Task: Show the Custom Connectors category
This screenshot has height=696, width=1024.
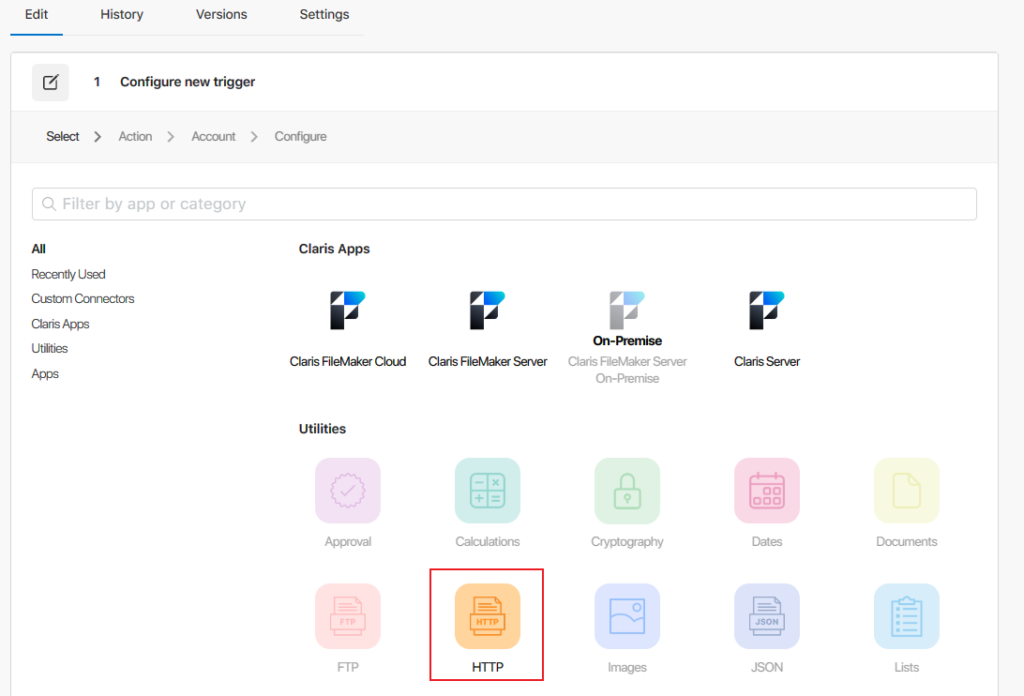Action: coord(83,299)
